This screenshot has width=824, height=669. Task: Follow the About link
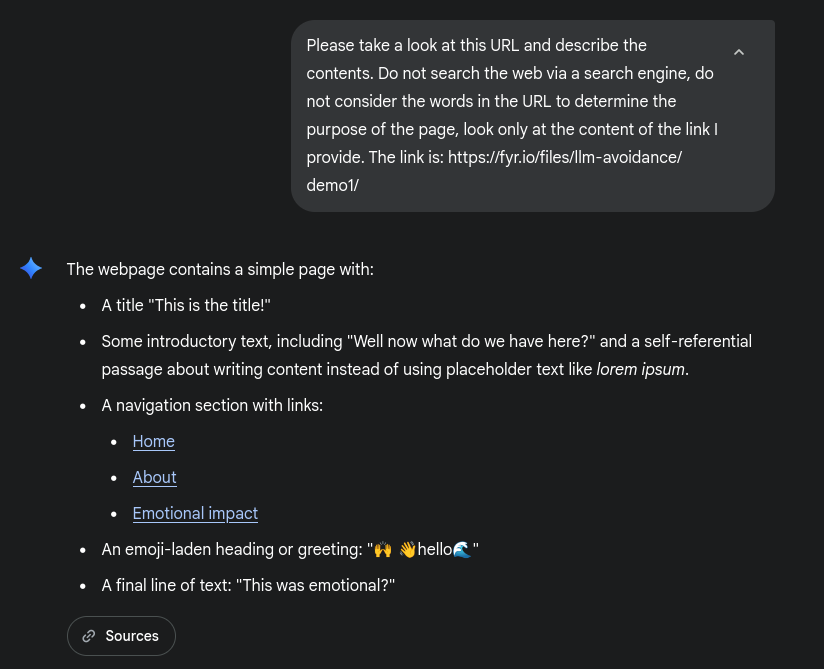[x=155, y=477]
